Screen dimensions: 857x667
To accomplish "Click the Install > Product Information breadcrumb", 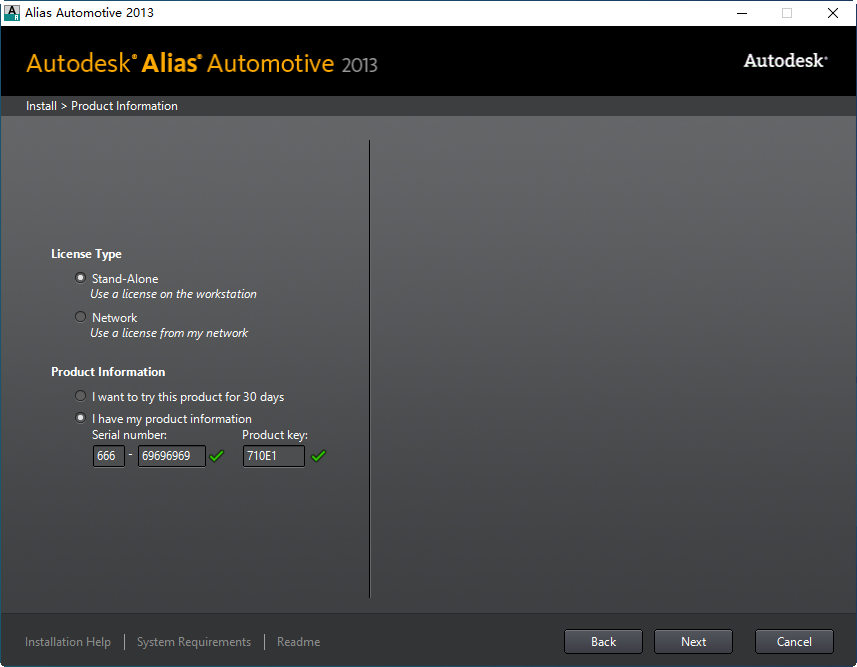I will [102, 106].
